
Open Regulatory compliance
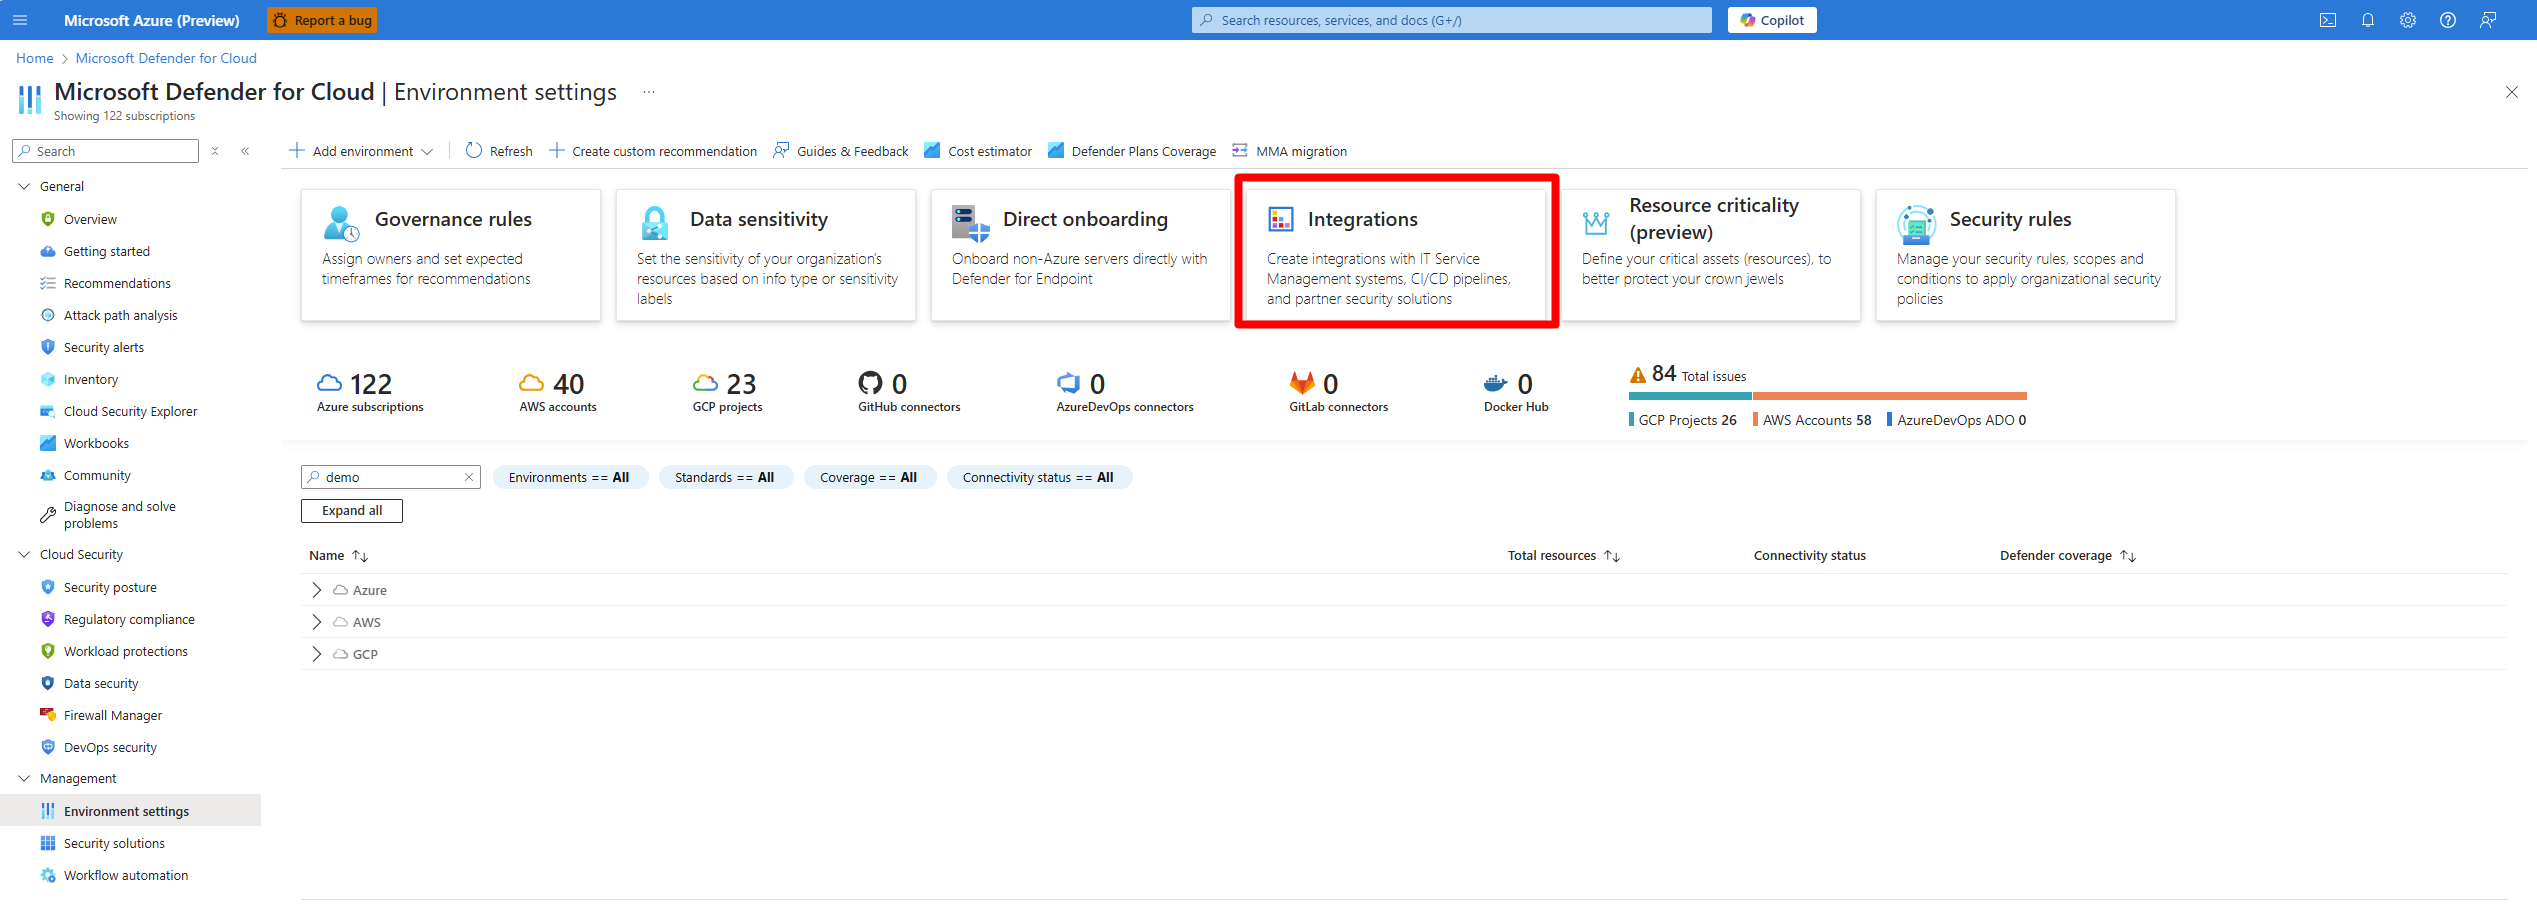[130, 619]
